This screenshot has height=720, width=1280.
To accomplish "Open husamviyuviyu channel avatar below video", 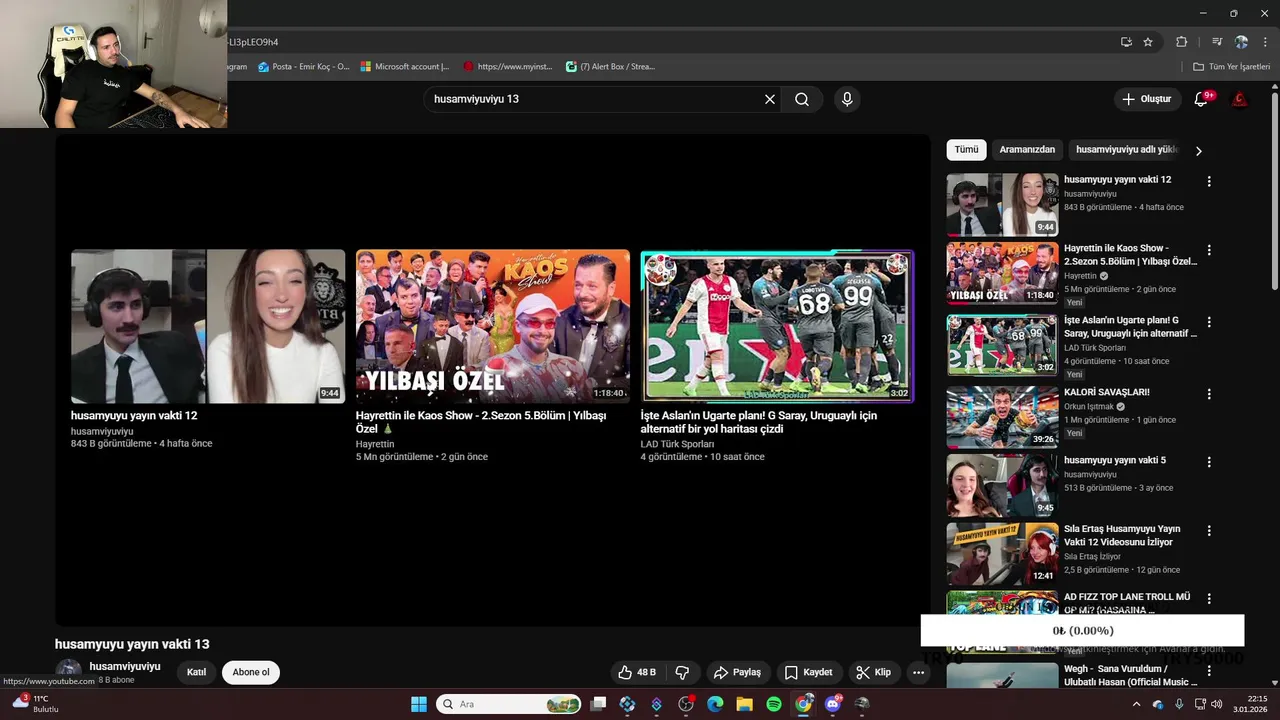I will (x=68, y=672).
